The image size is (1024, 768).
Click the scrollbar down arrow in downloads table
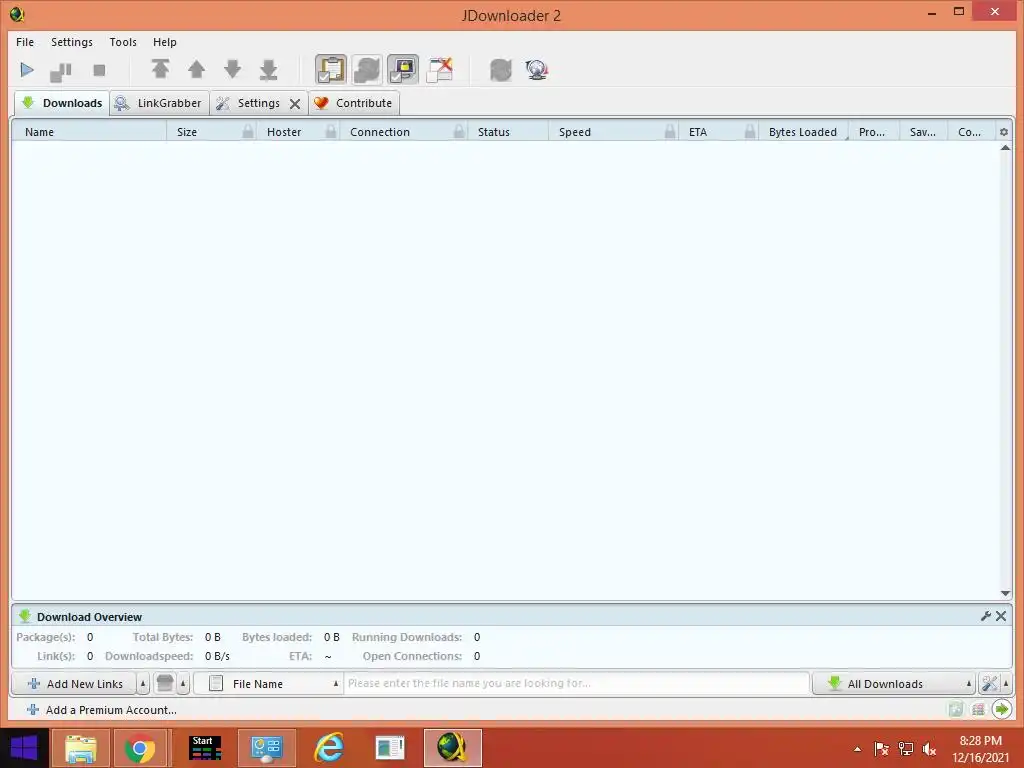pyautogui.click(x=1005, y=593)
